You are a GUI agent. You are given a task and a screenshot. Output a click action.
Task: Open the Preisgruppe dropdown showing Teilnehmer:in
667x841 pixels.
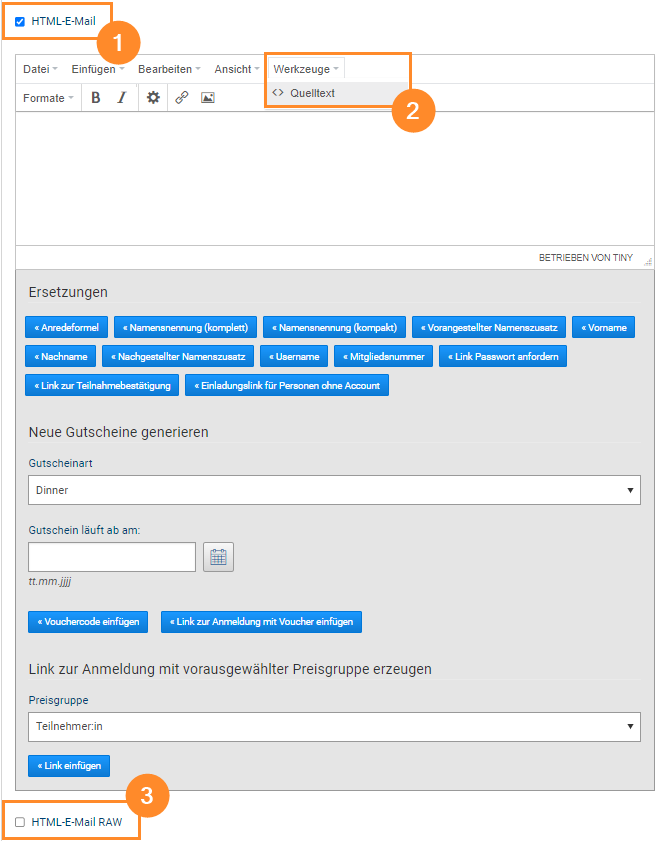333,726
